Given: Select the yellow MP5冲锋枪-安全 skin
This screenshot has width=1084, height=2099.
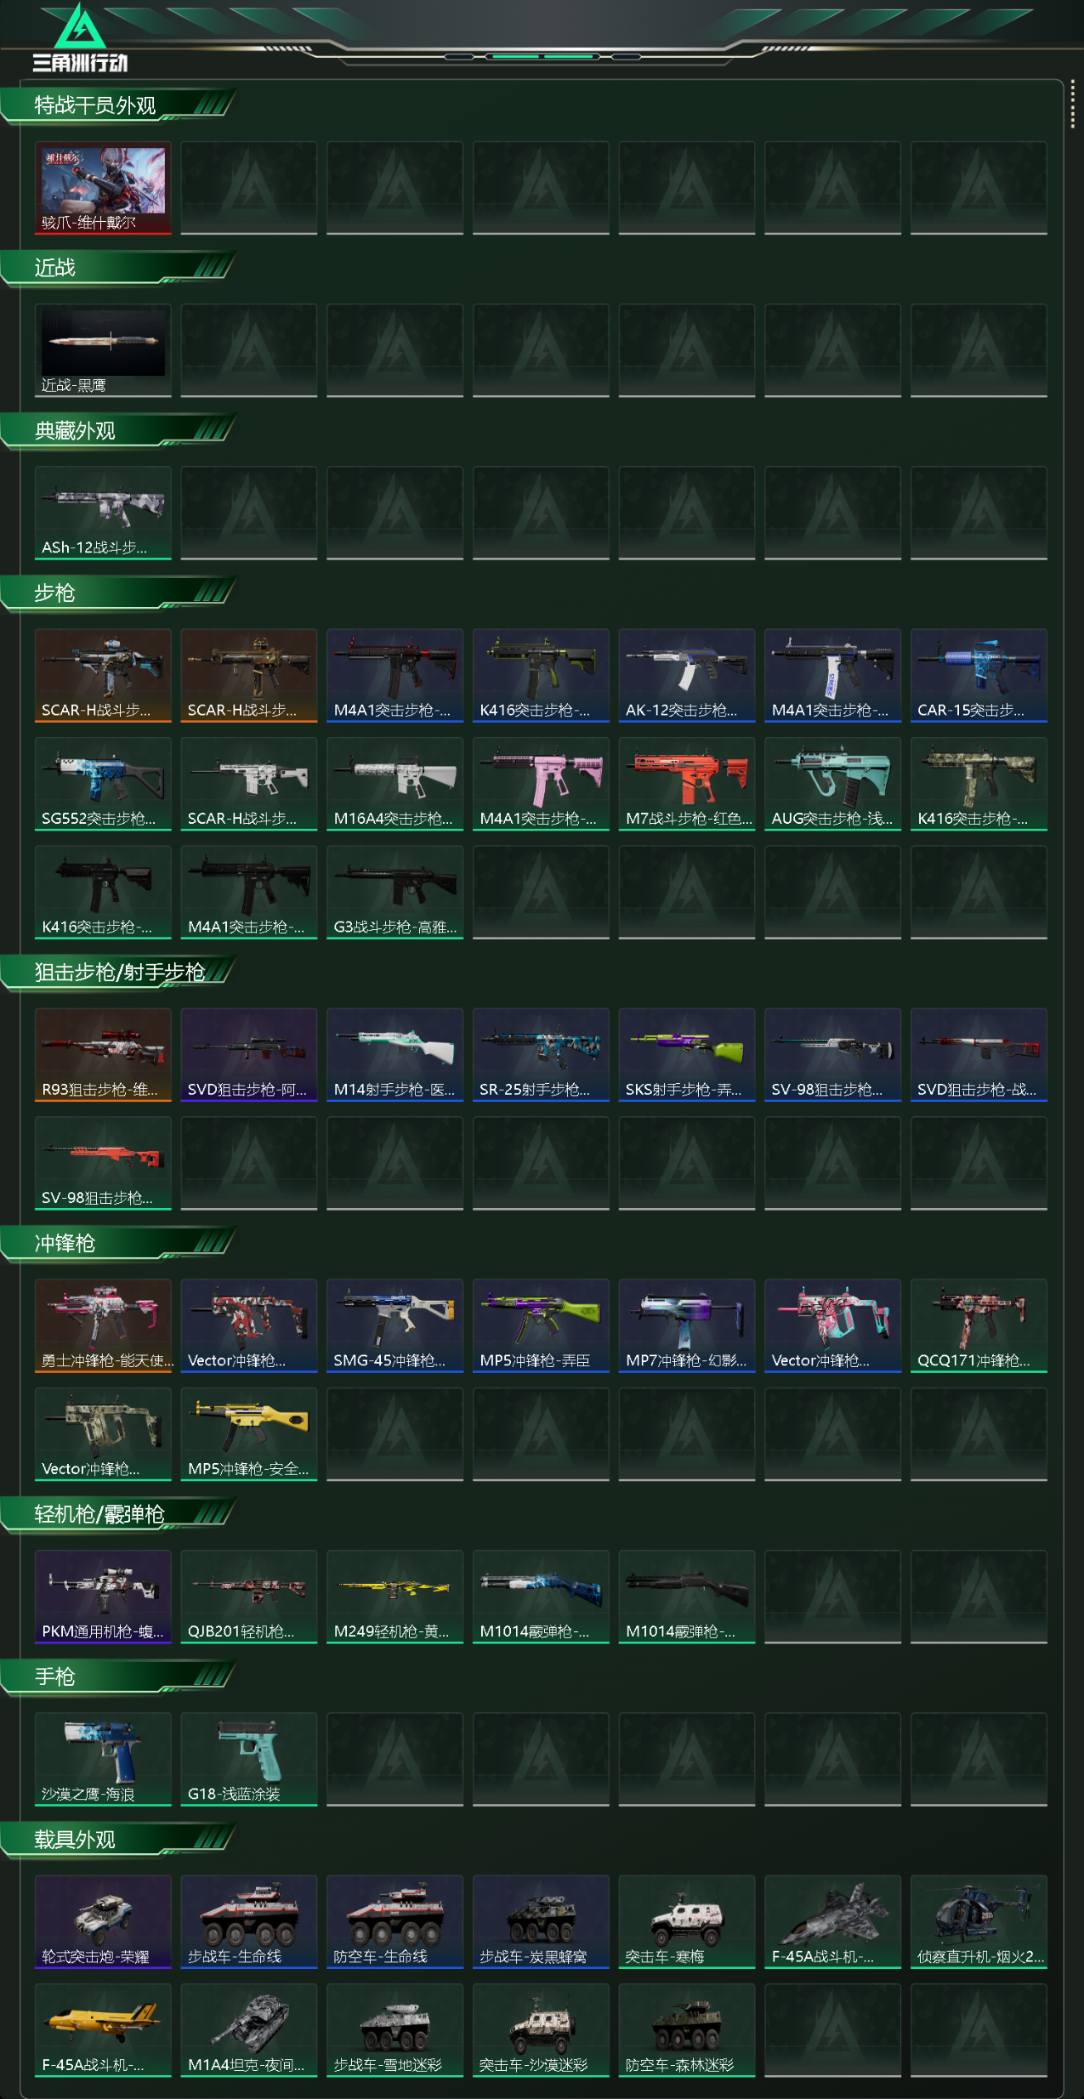Looking at the screenshot, I should [249, 1434].
